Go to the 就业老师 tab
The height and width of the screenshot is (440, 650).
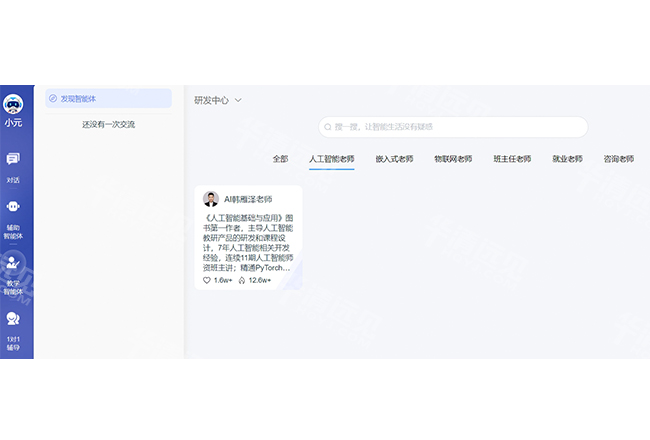[x=567, y=159]
